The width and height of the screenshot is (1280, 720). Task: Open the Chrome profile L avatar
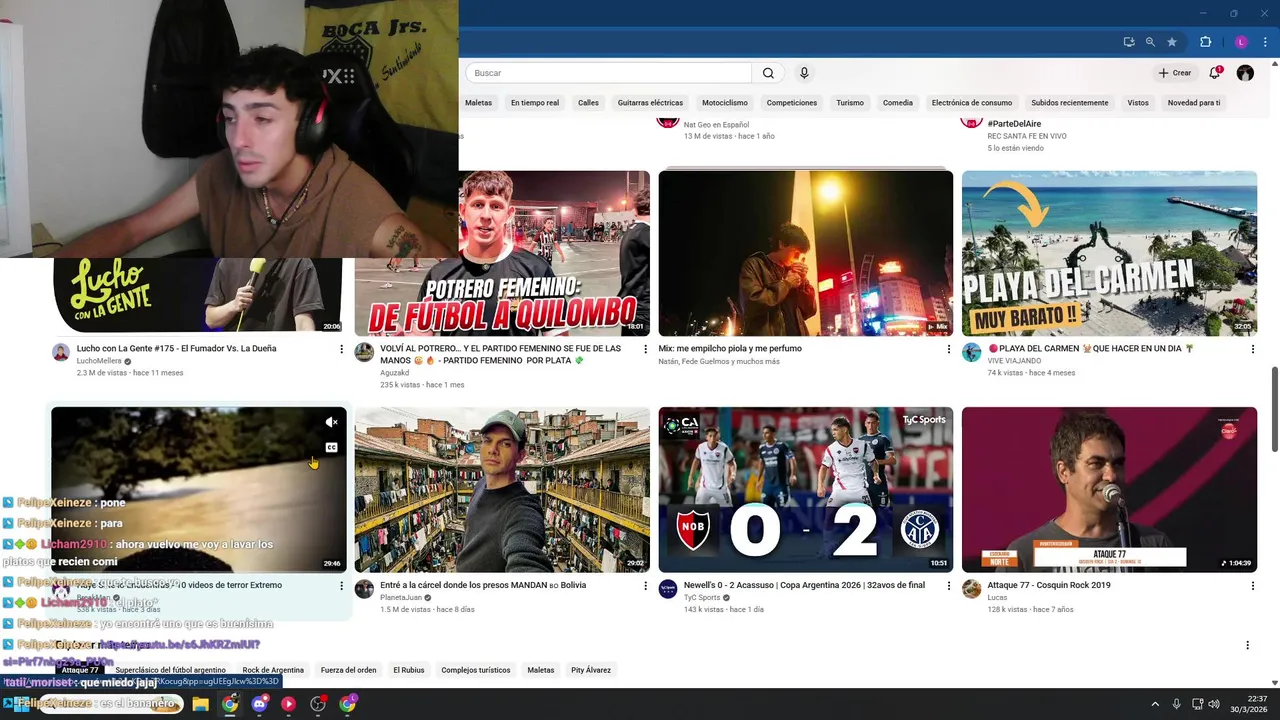coord(1241,42)
